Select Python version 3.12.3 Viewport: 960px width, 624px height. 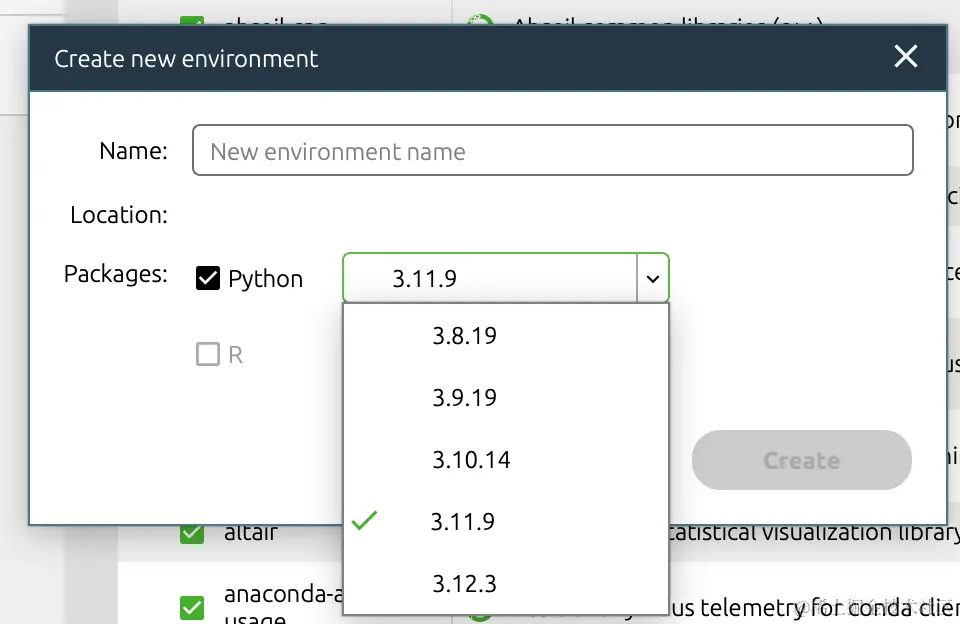pyautogui.click(x=464, y=583)
